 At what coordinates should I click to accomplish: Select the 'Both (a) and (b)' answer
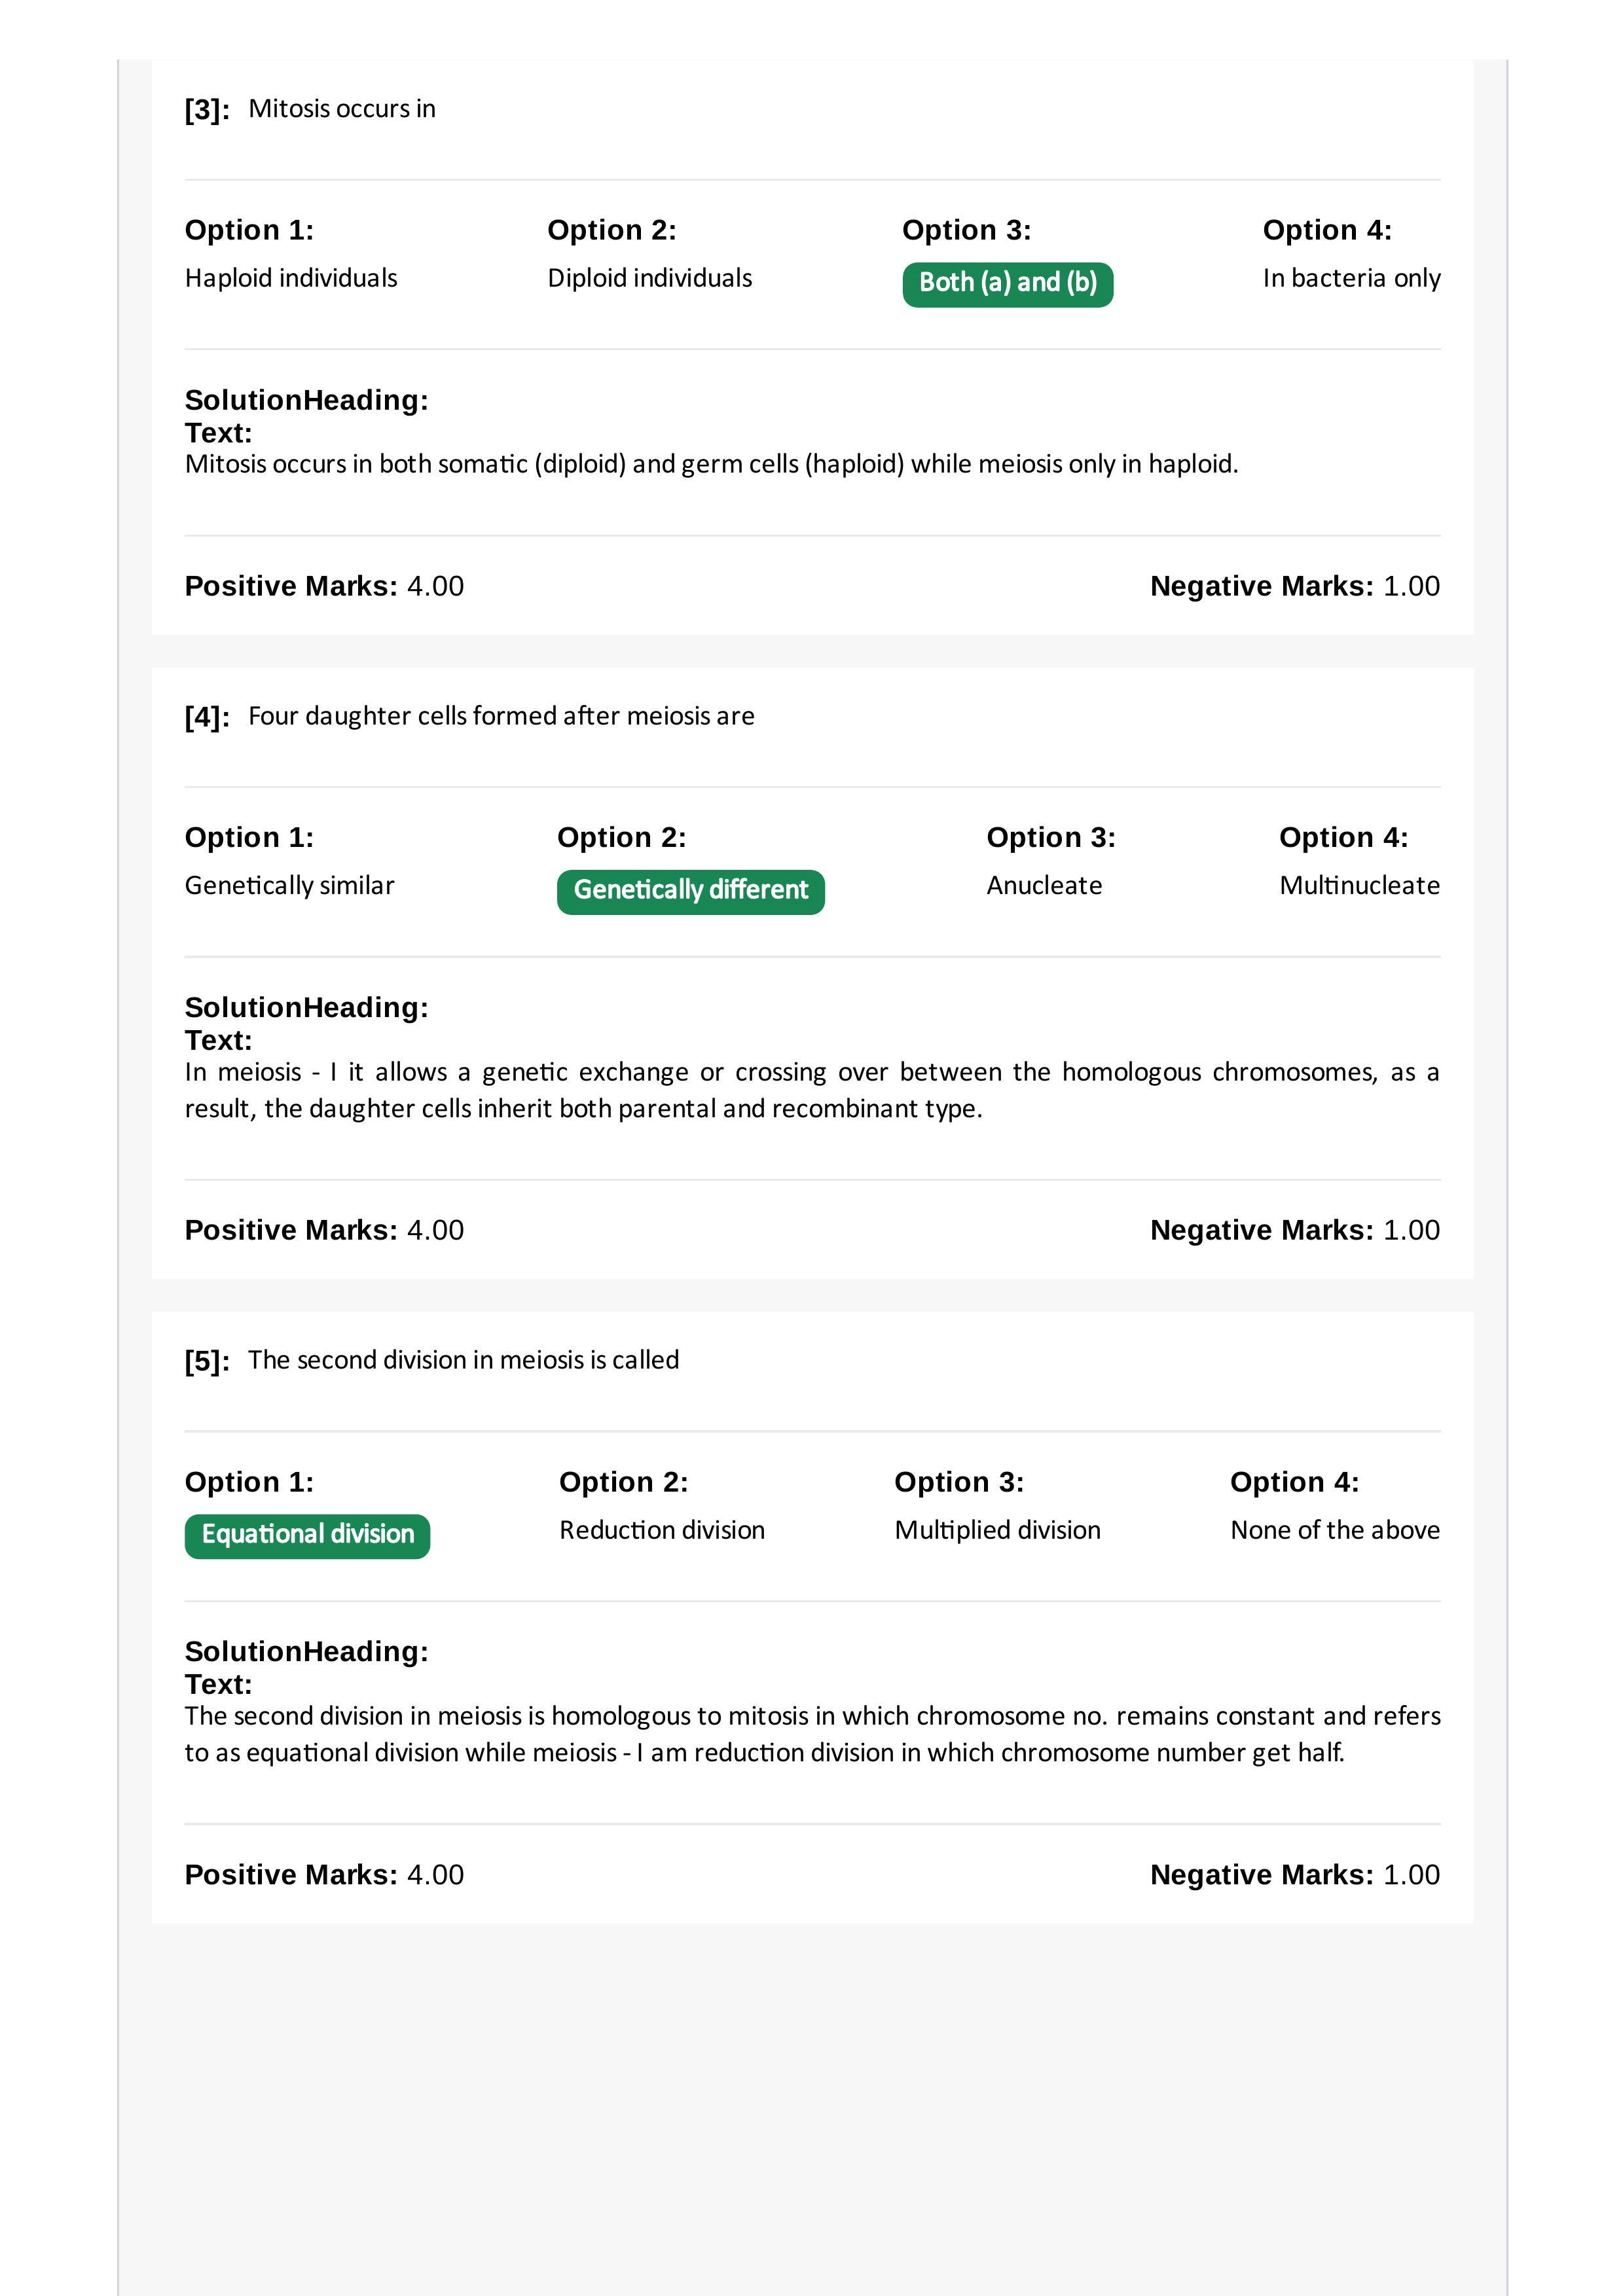(1007, 284)
